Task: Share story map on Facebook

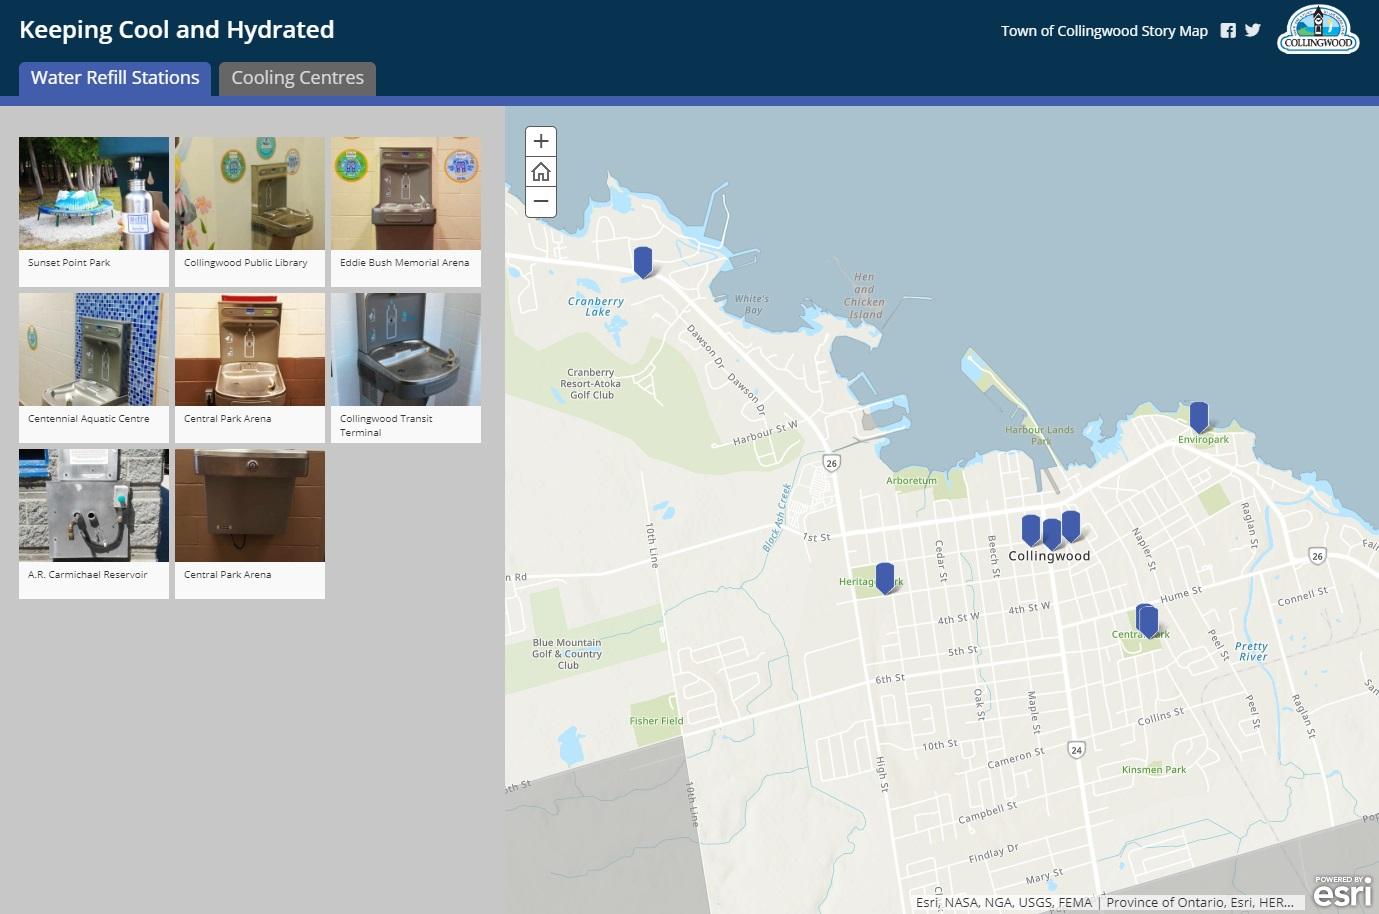Action: point(1228,31)
